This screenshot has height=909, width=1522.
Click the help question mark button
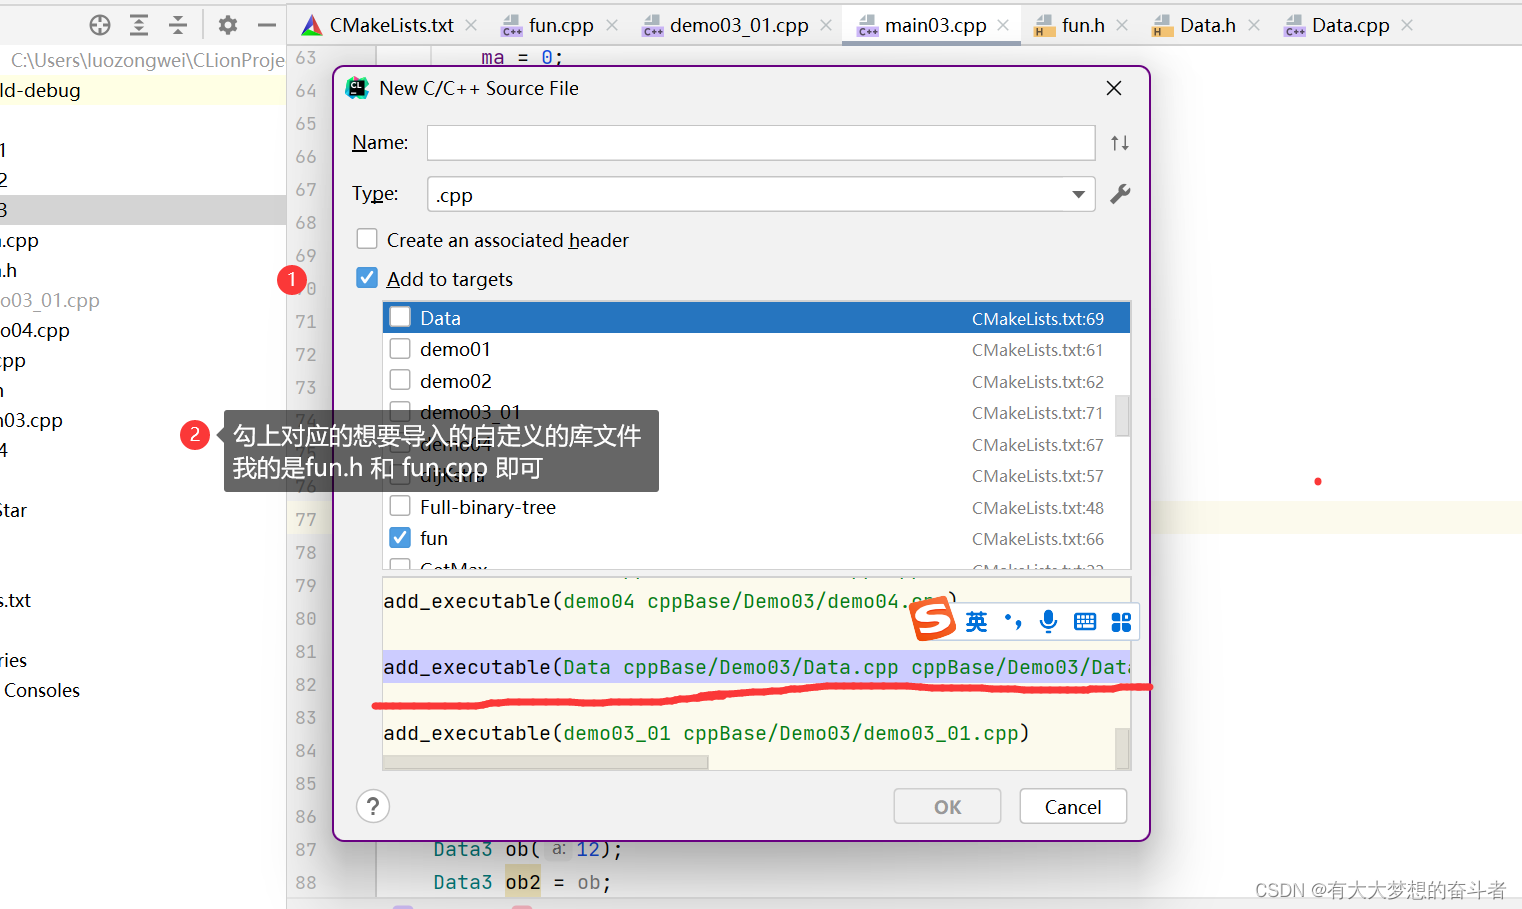pyautogui.click(x=373, y=806)
